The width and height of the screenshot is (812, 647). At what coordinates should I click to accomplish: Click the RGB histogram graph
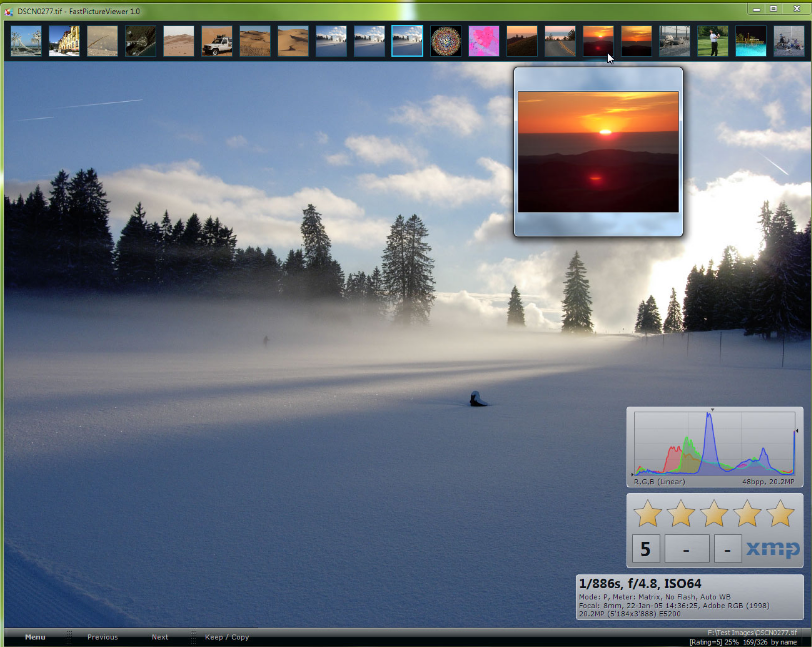pyautogui.click(x=714, y=442)
